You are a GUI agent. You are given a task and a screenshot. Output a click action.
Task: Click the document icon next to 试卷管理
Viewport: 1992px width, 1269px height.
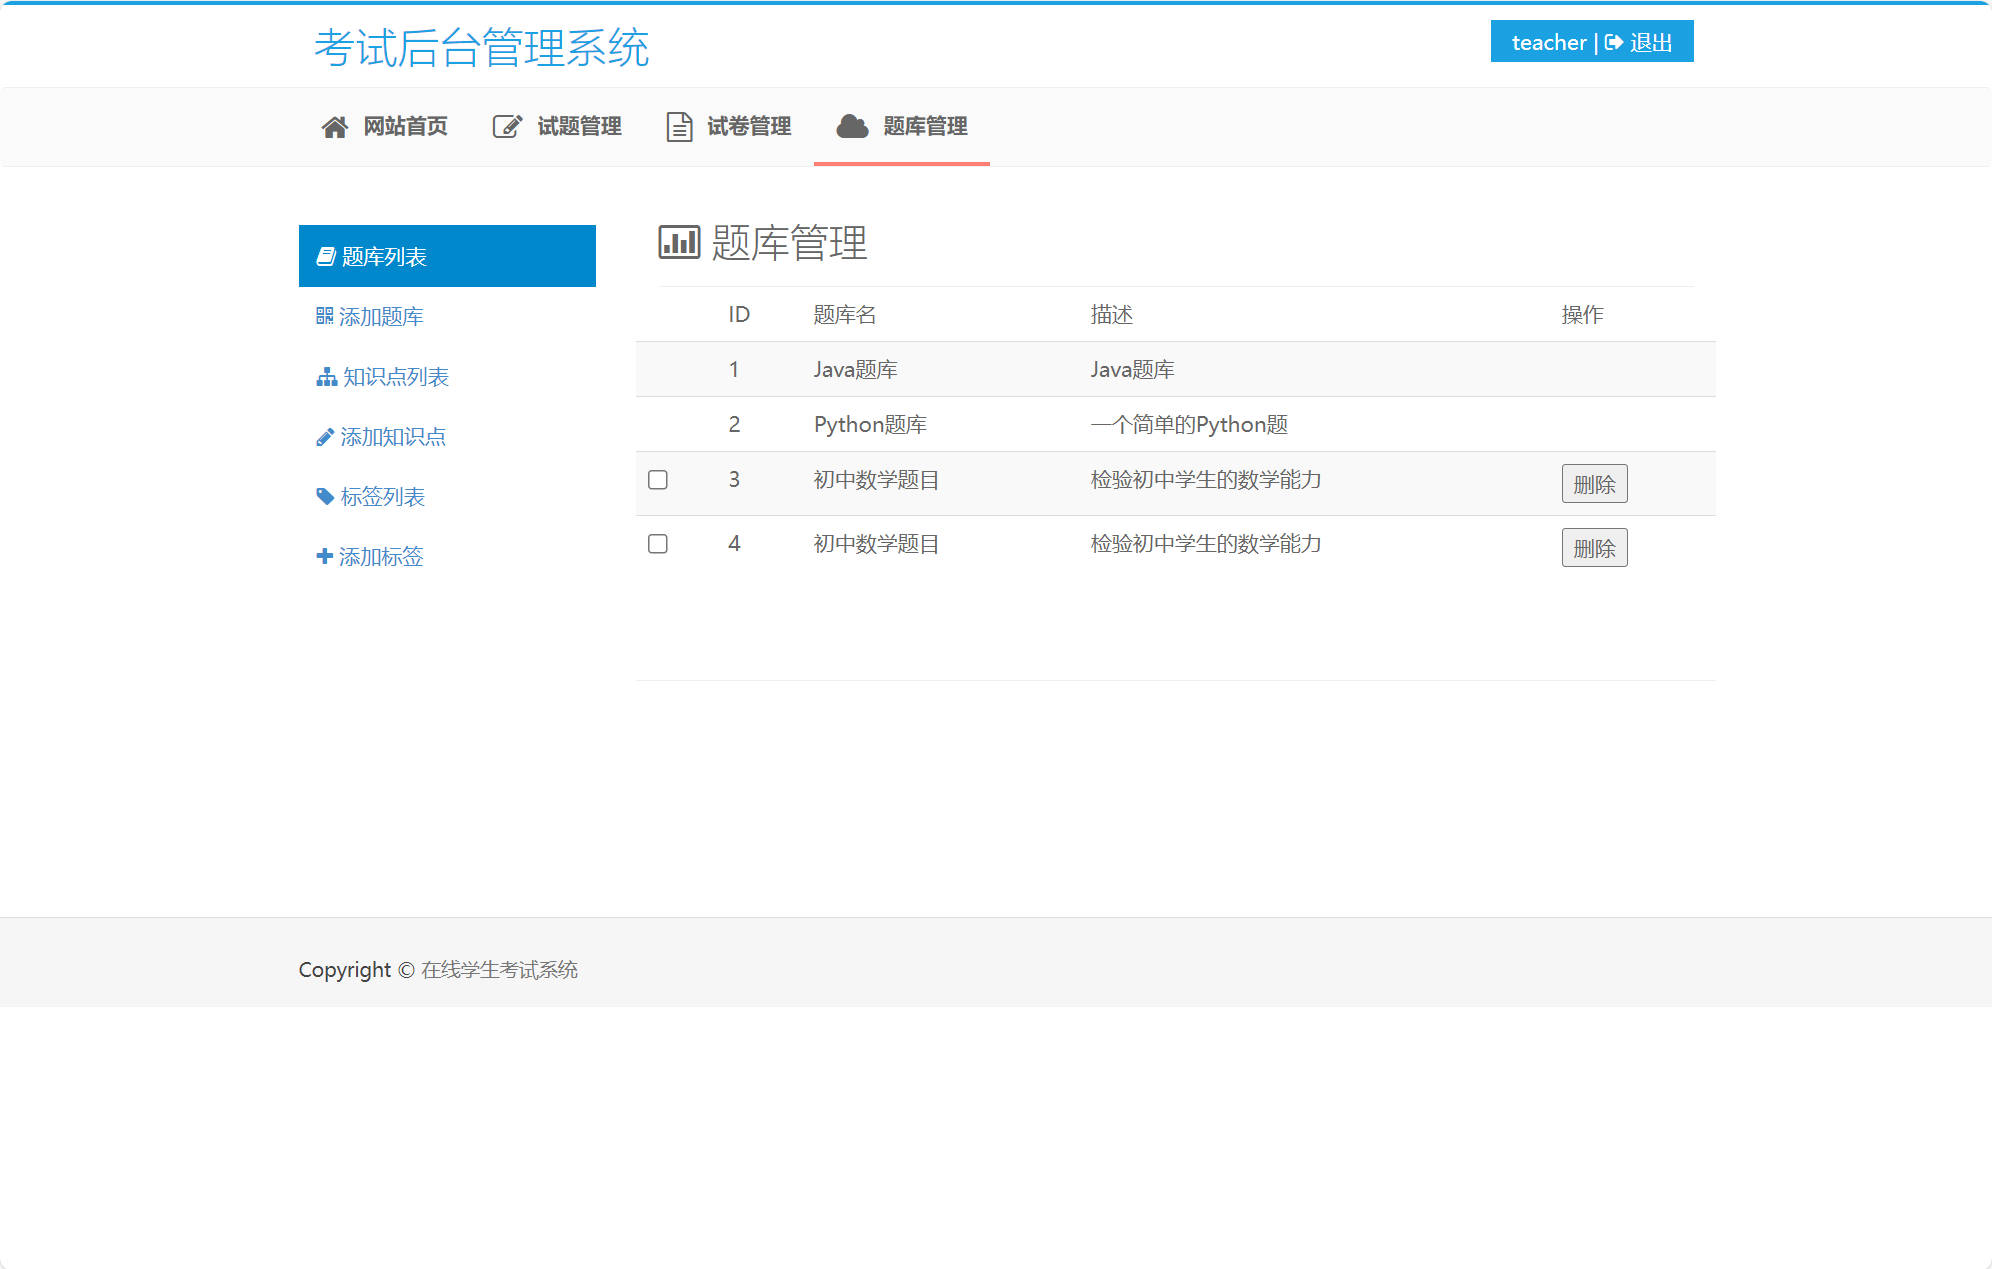[677, 126]
